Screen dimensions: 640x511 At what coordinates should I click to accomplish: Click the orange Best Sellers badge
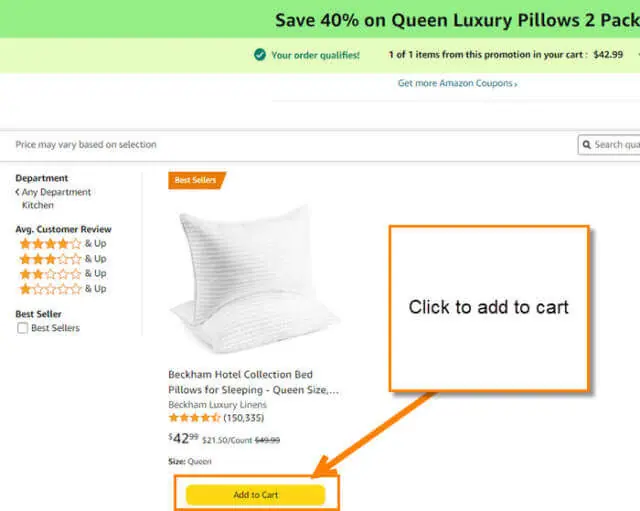pos(197,180)
